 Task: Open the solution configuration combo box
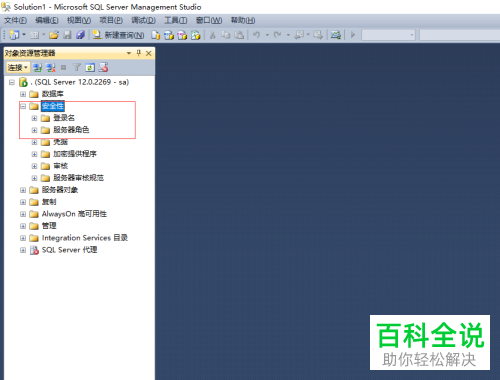(388, 35)
